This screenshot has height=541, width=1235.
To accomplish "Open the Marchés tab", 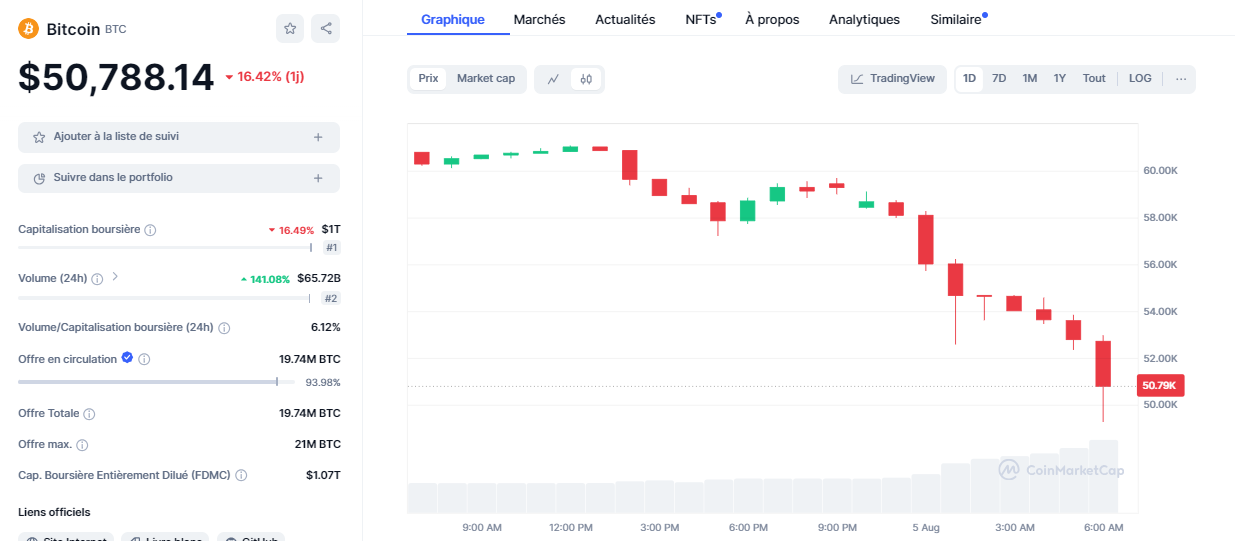I will click(x=539, y=19).
